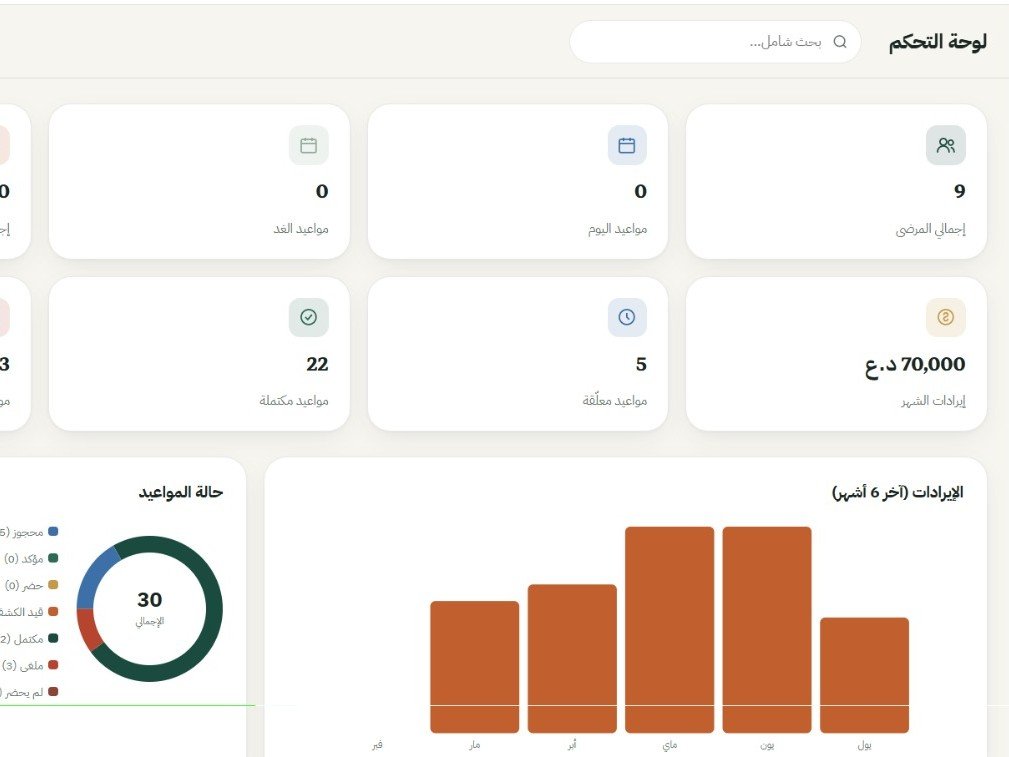Click the مواعيد اليوم label

617,229
